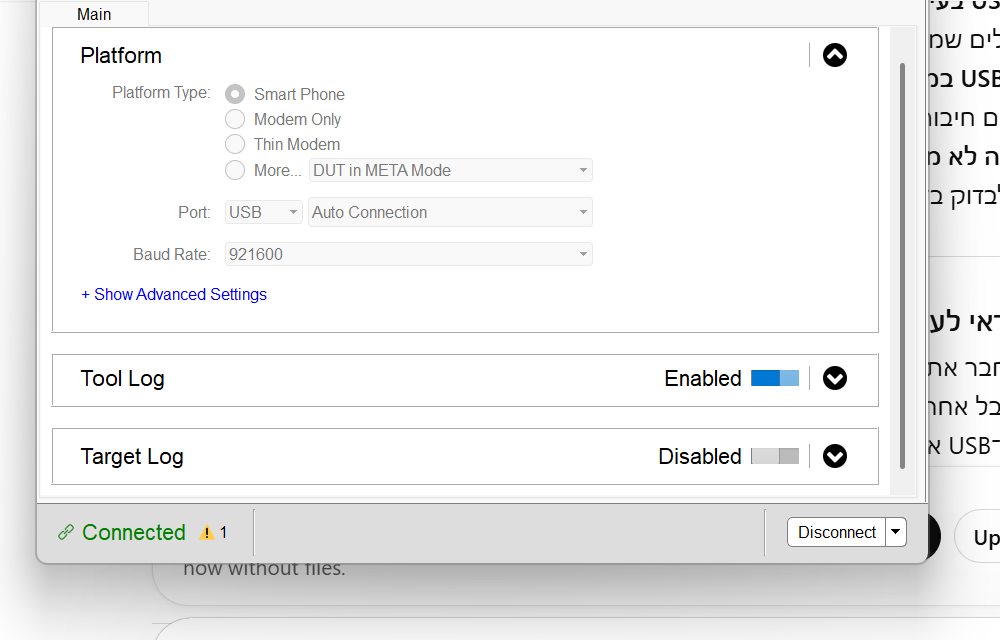Image resolution: width=1000 pixels, height=640 pixels.
Task: Click the Disconnect button
Action: point(837,532)
